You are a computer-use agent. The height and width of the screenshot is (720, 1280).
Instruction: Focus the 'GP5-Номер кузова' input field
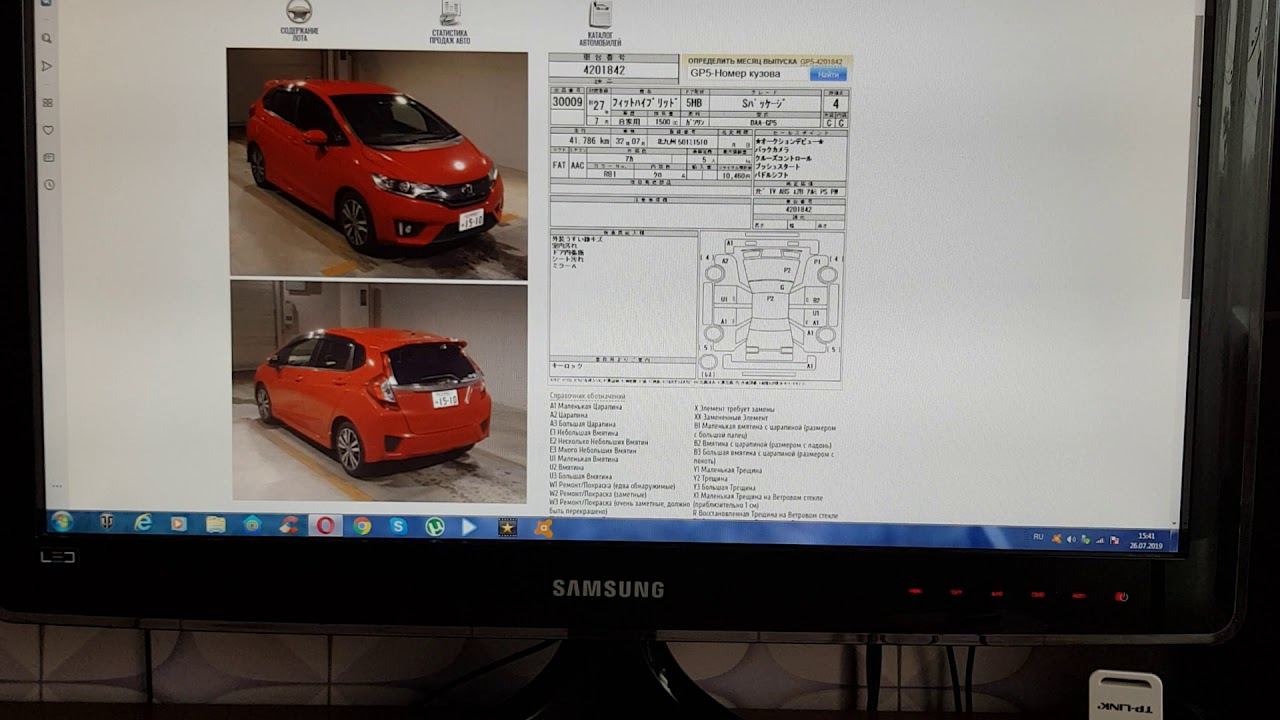click(x=746, y=74)
